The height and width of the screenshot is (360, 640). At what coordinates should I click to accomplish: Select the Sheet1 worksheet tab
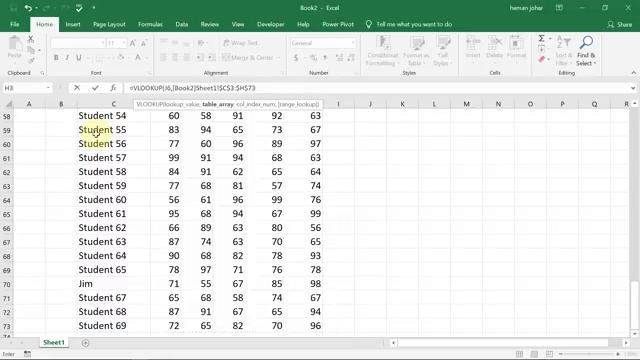54,342
